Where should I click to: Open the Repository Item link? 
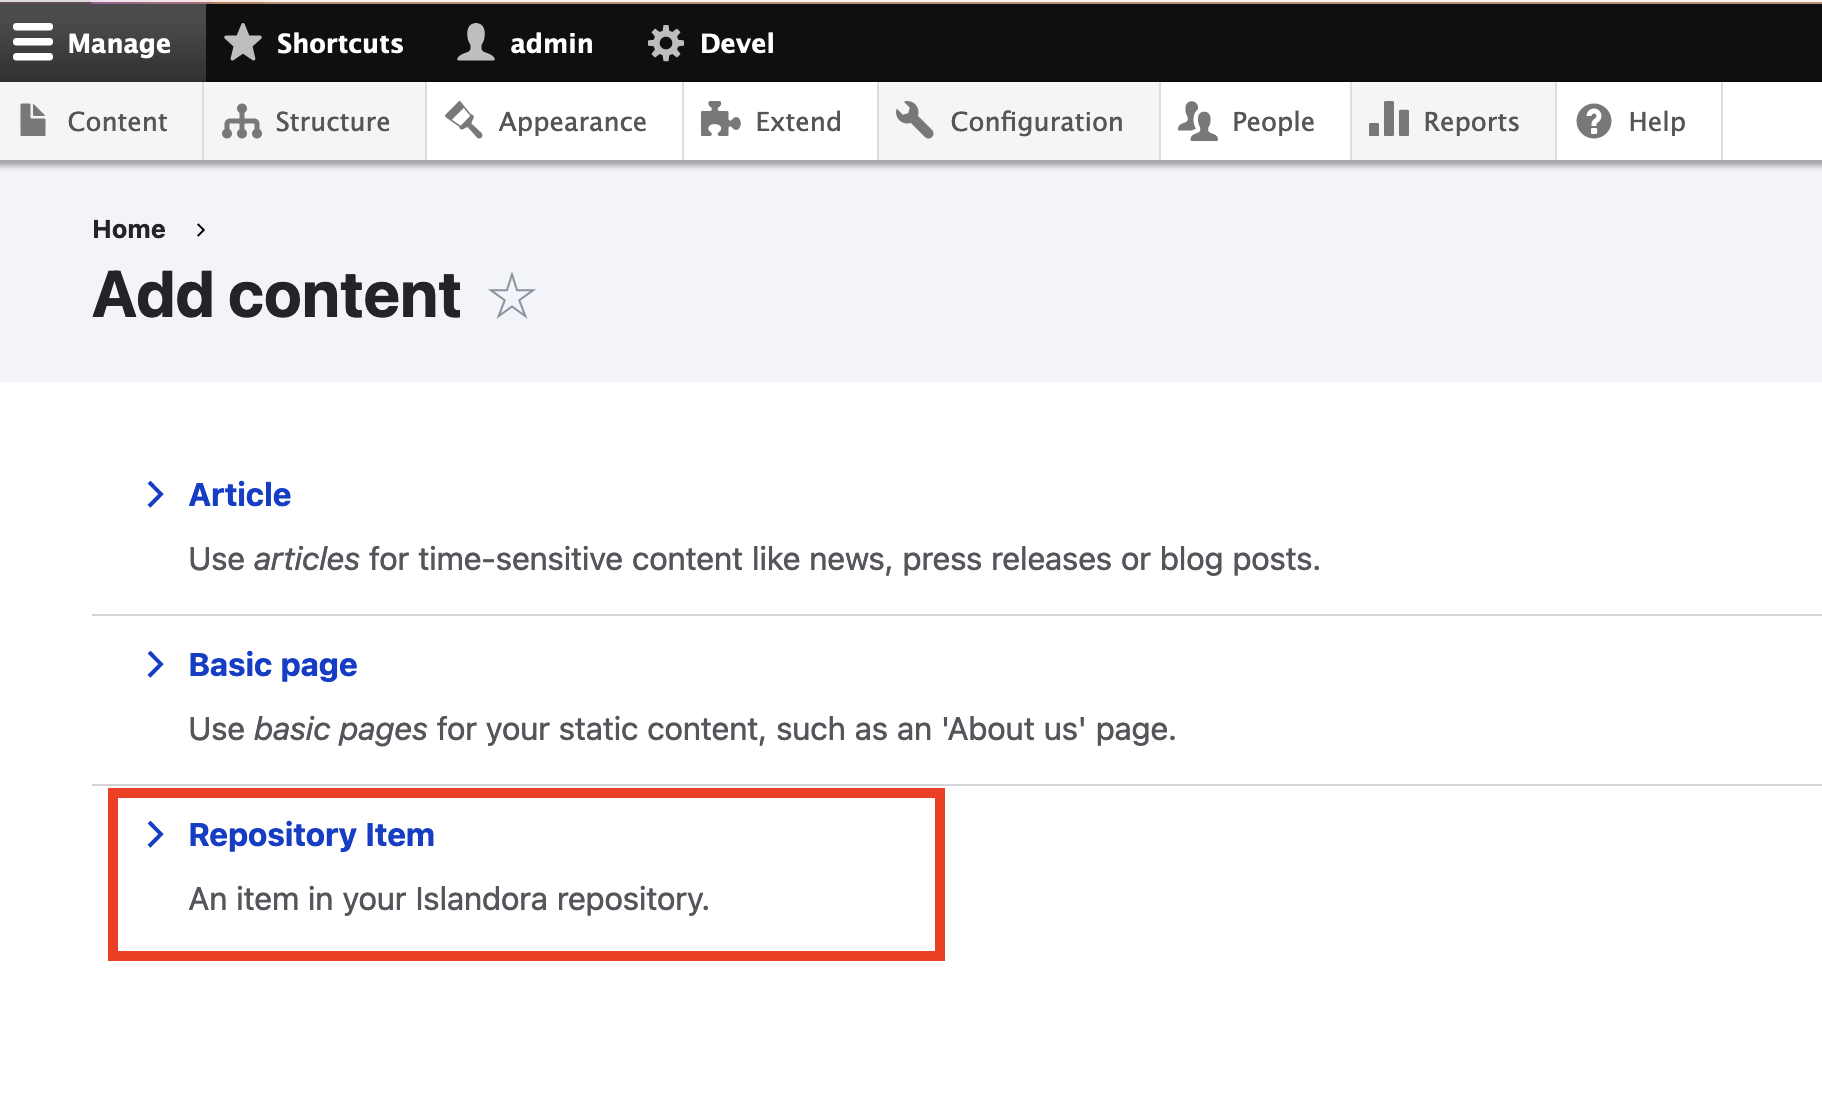[311, 835]
